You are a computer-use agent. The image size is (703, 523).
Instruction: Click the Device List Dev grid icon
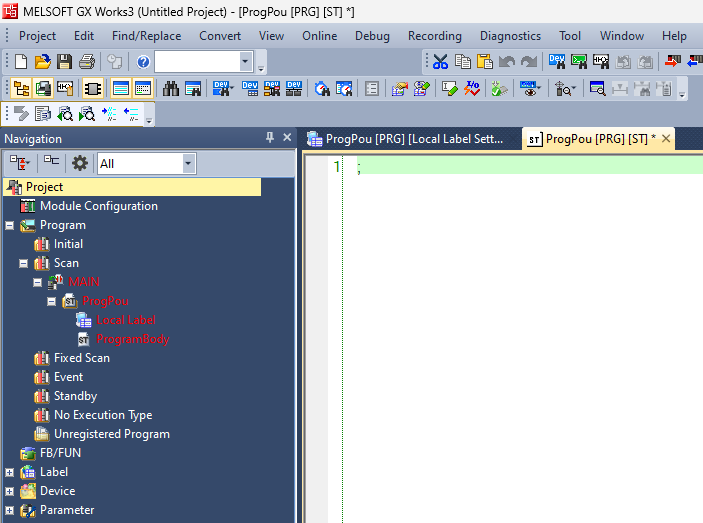(249, 88)
